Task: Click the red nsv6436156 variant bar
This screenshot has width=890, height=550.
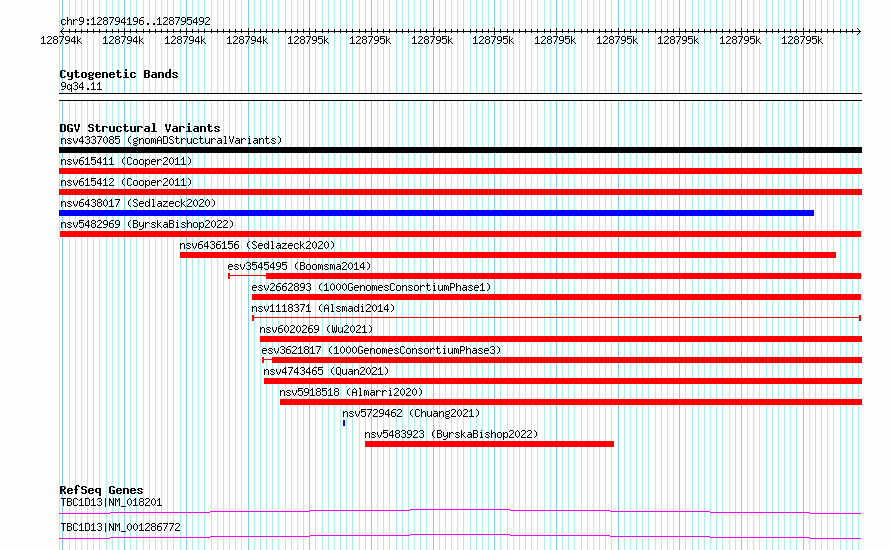Action: point(508,255)
